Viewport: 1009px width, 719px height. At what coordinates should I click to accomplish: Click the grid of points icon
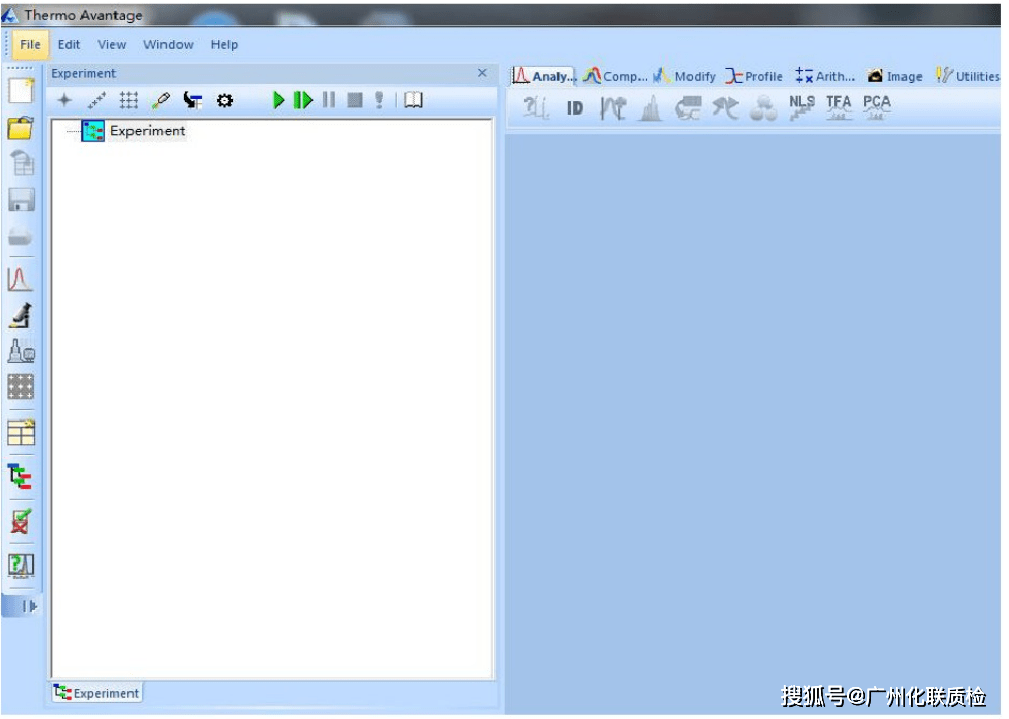[x=129, y=100]
